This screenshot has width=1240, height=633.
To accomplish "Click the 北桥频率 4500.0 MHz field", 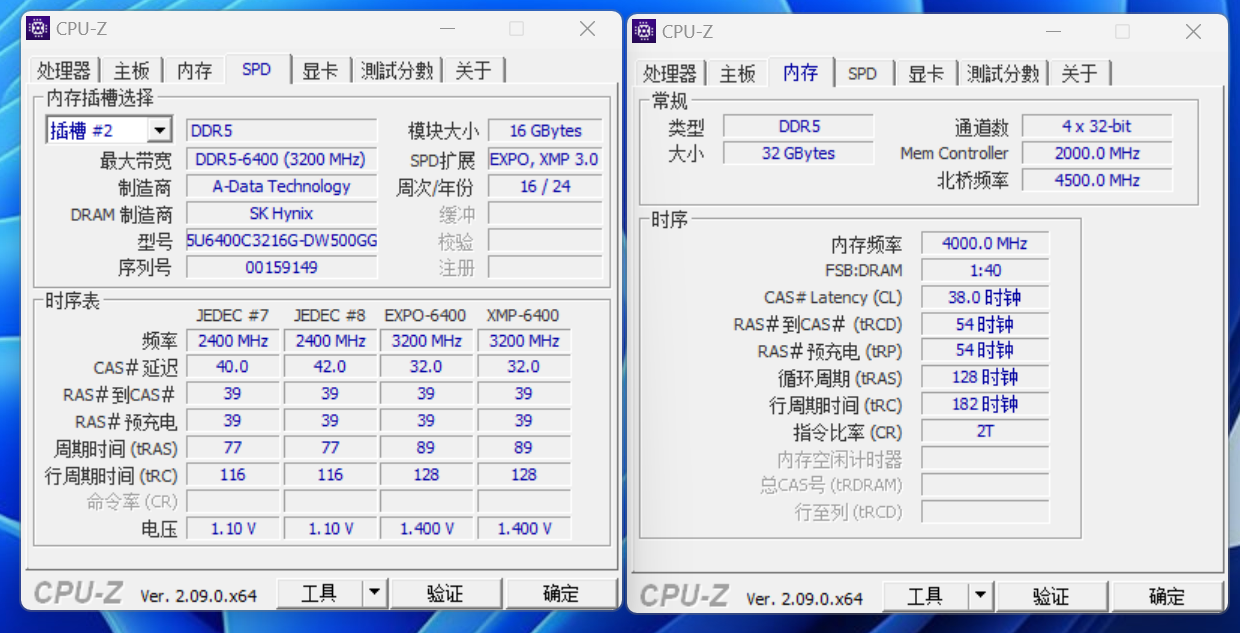I will pyautogui.click(x=1097, y=180).
